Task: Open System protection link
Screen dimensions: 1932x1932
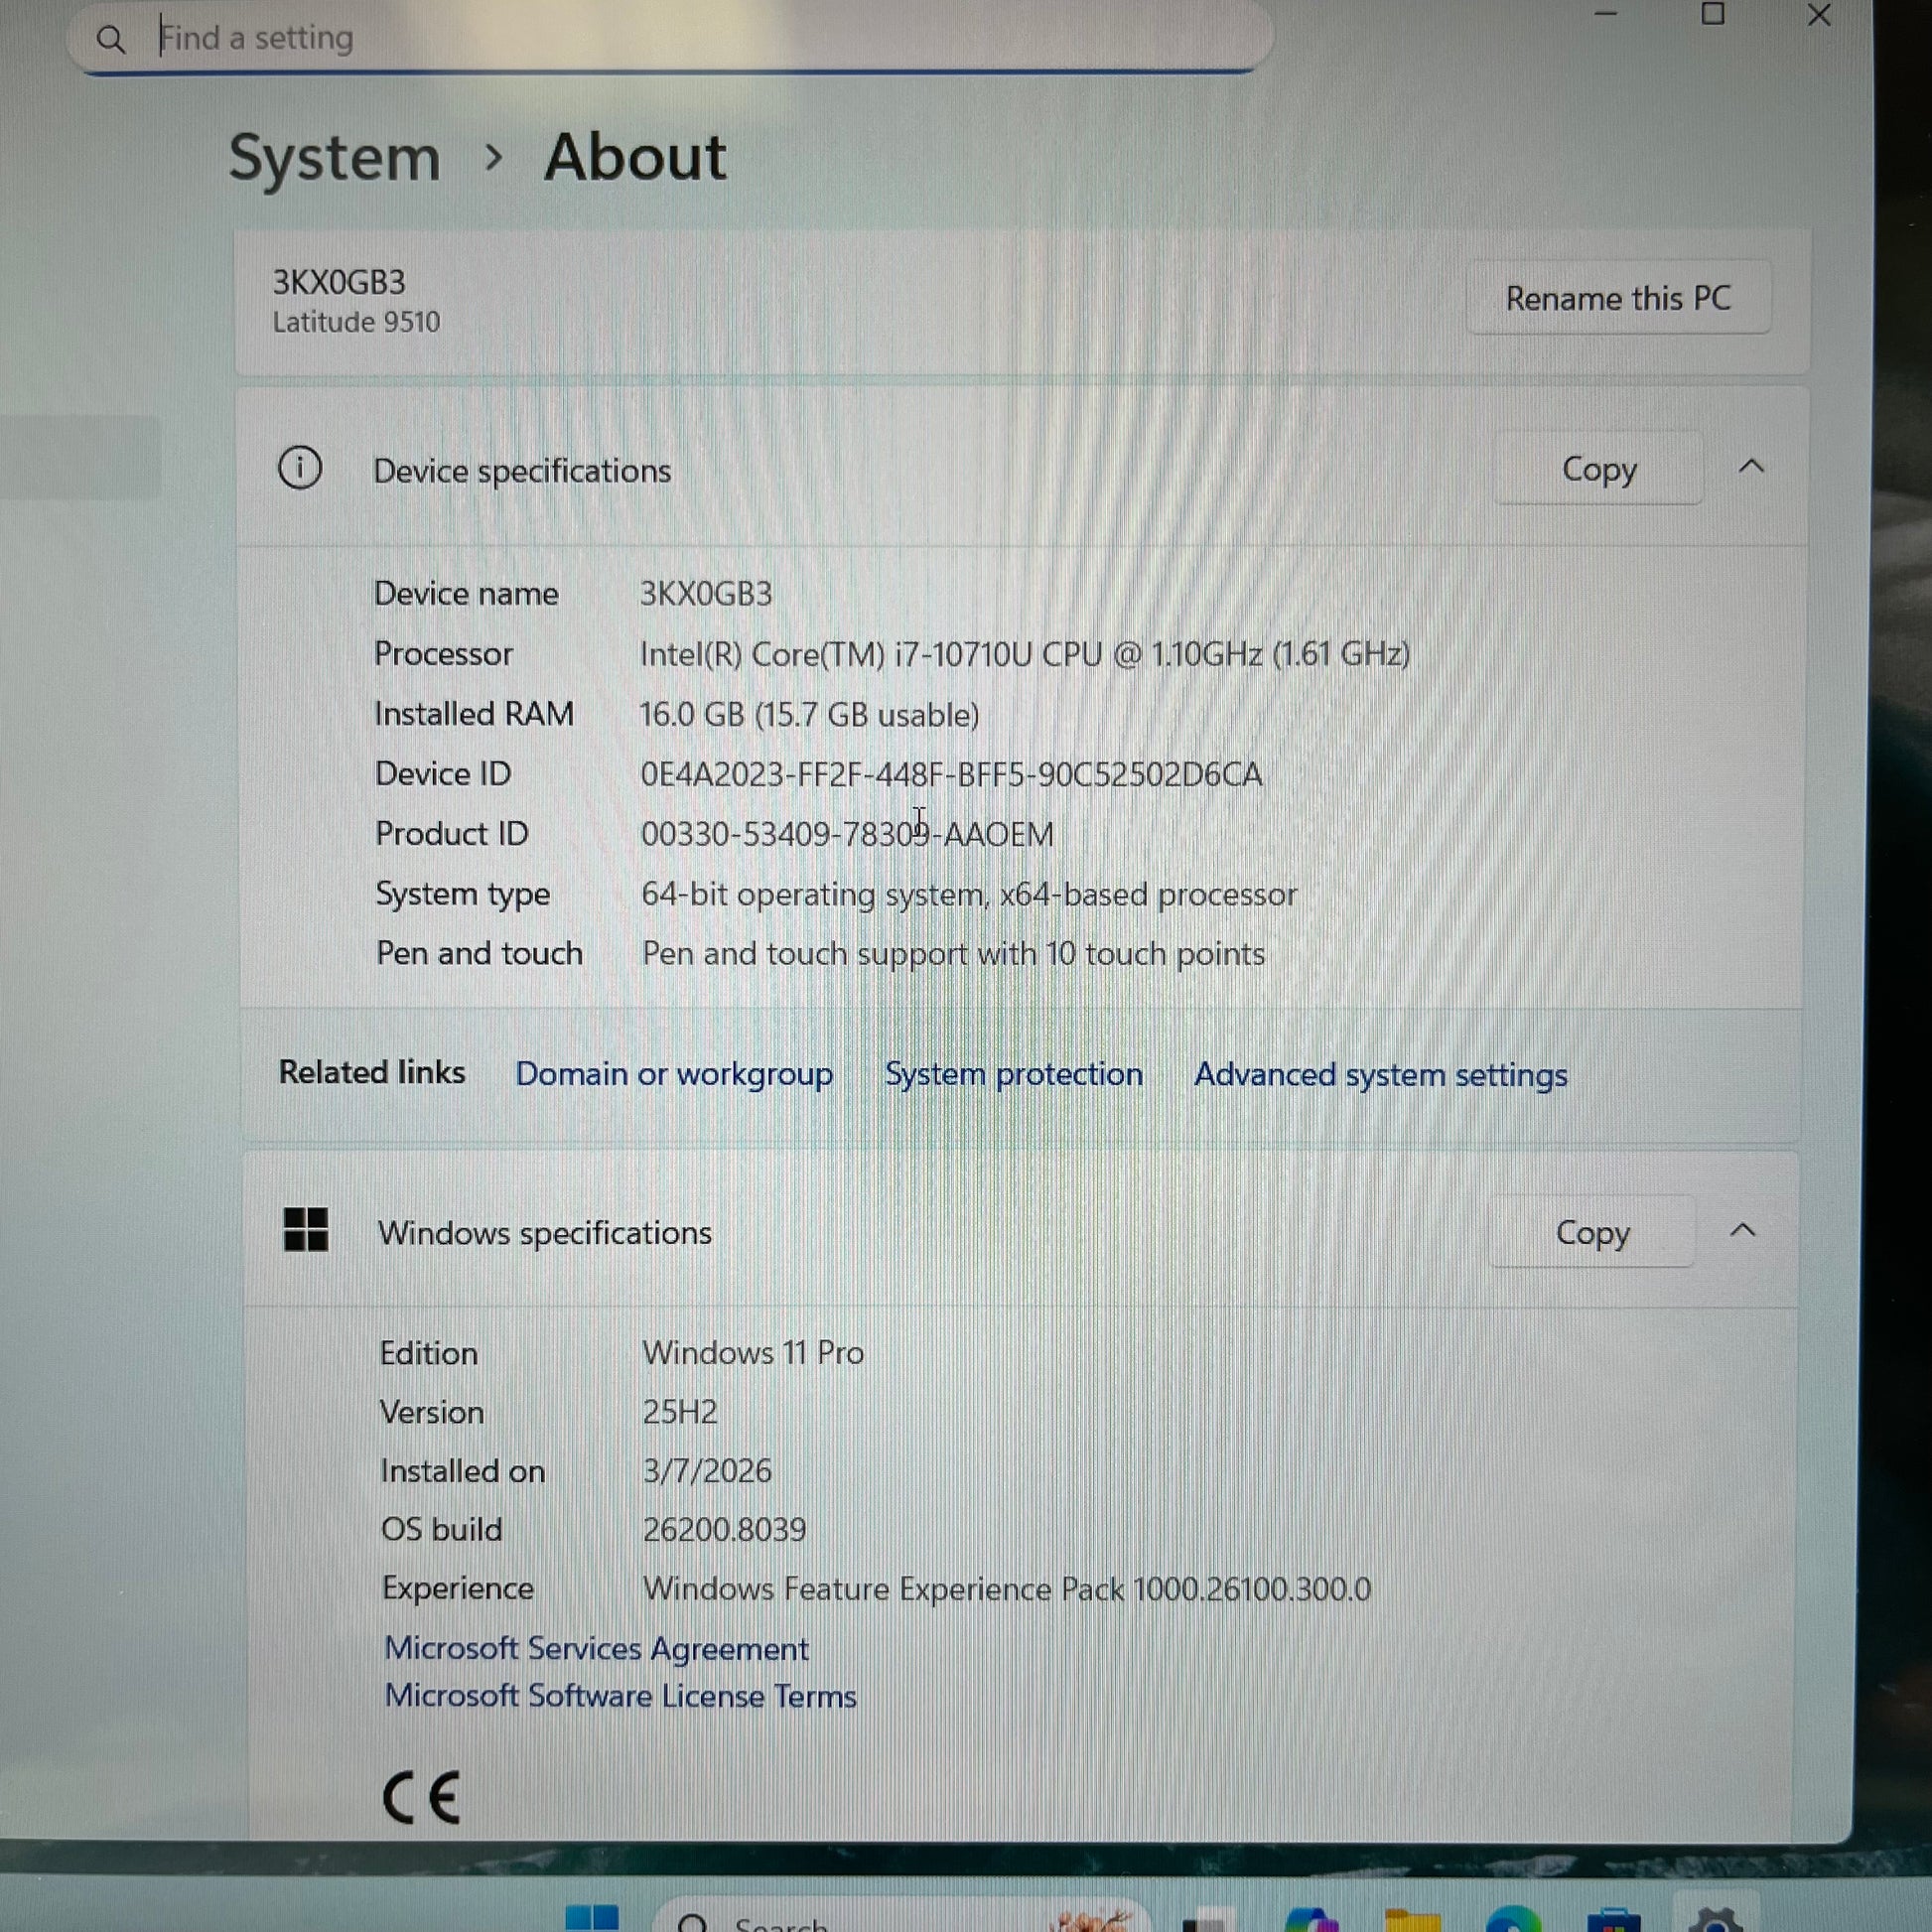Action: point(1013,1074)
